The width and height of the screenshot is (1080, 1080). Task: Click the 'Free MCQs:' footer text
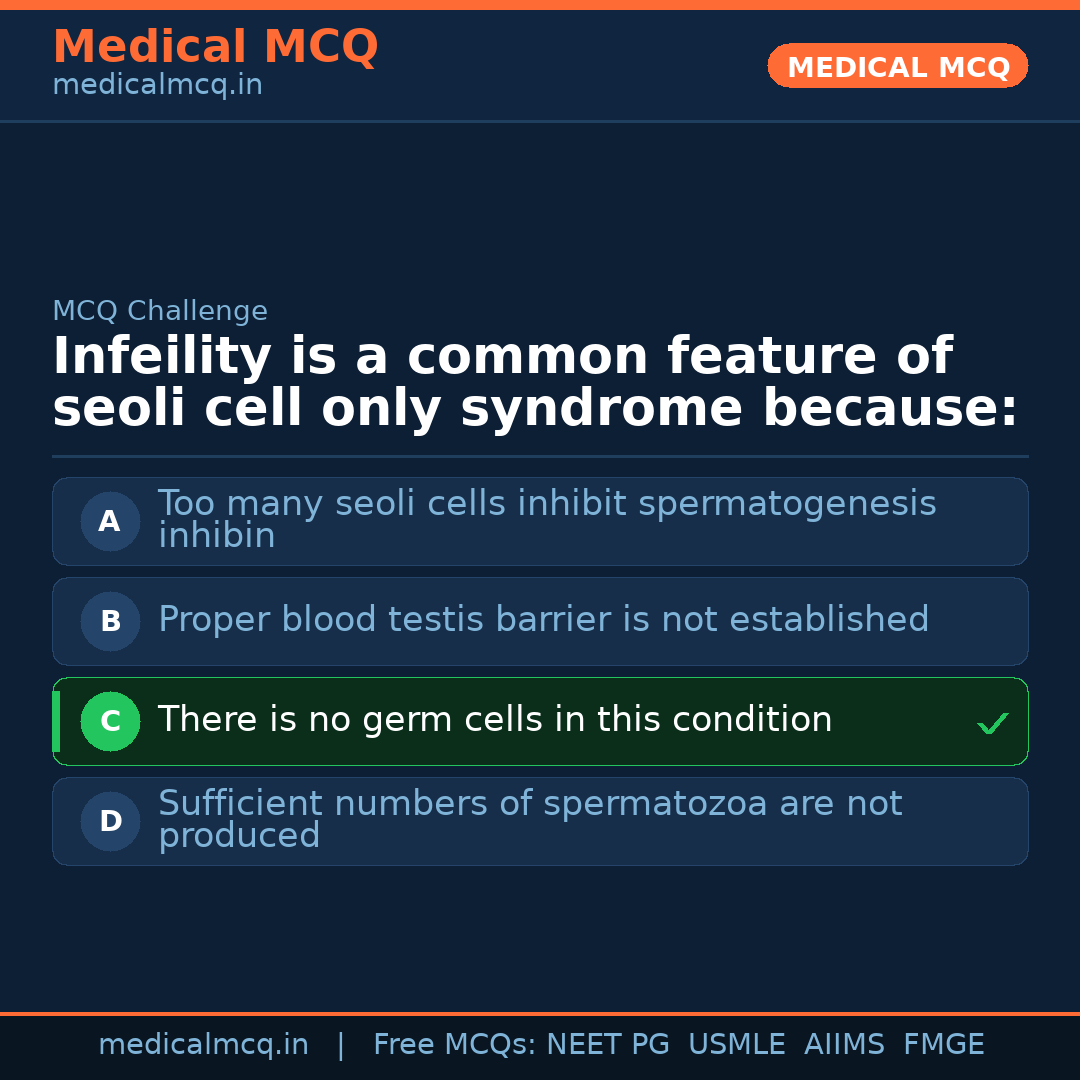point(455,1045)
